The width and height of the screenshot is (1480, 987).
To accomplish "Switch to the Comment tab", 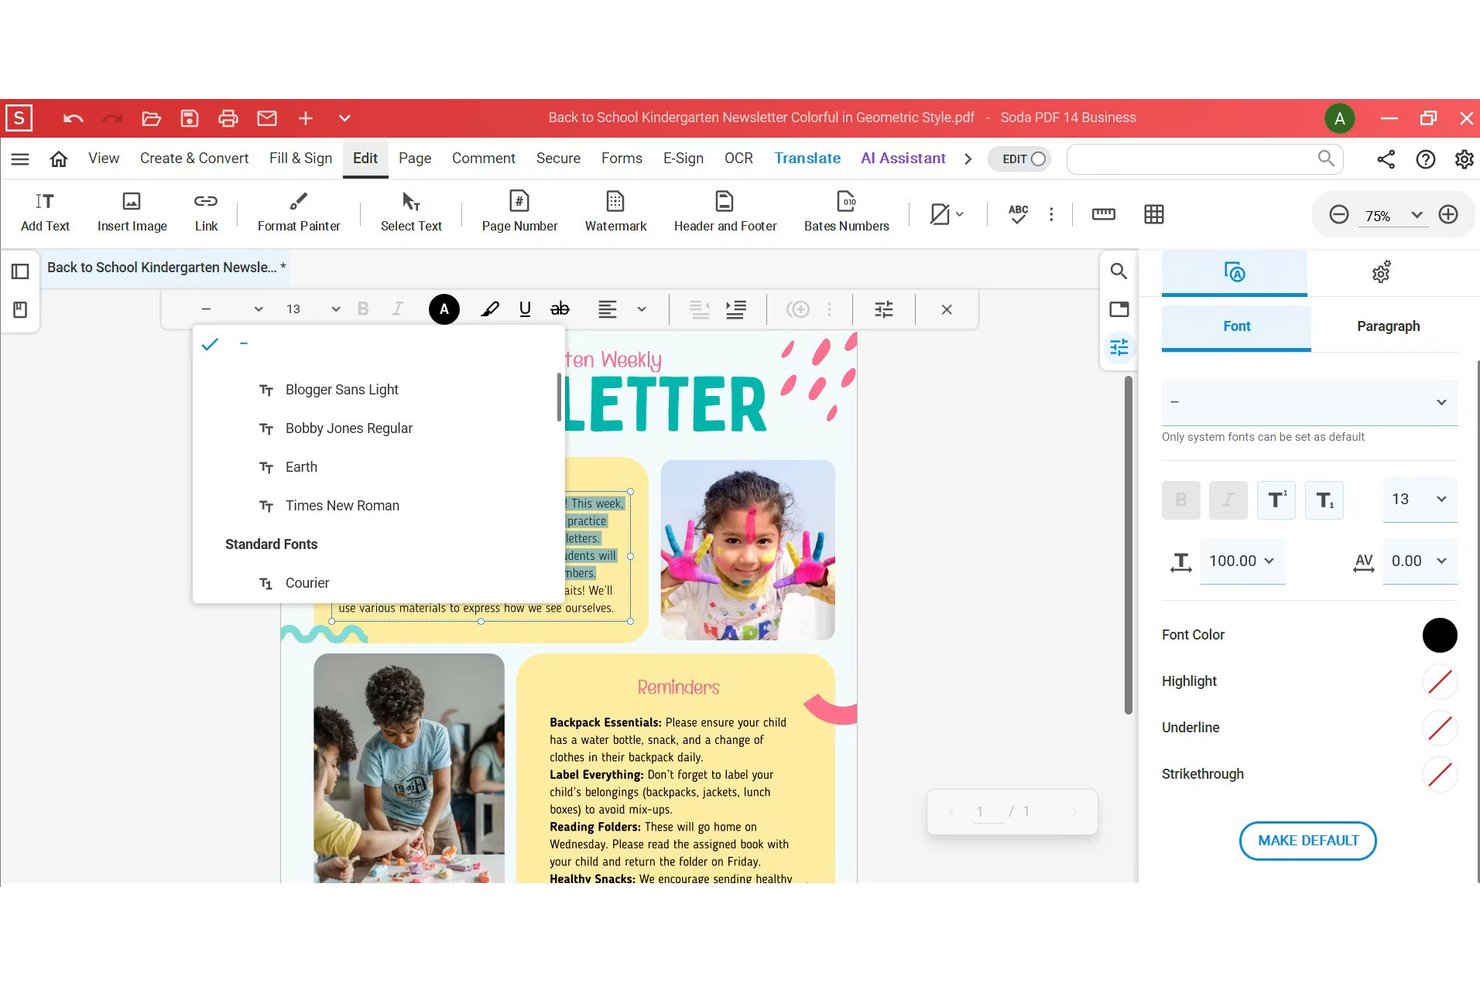I will click(483, 158).
